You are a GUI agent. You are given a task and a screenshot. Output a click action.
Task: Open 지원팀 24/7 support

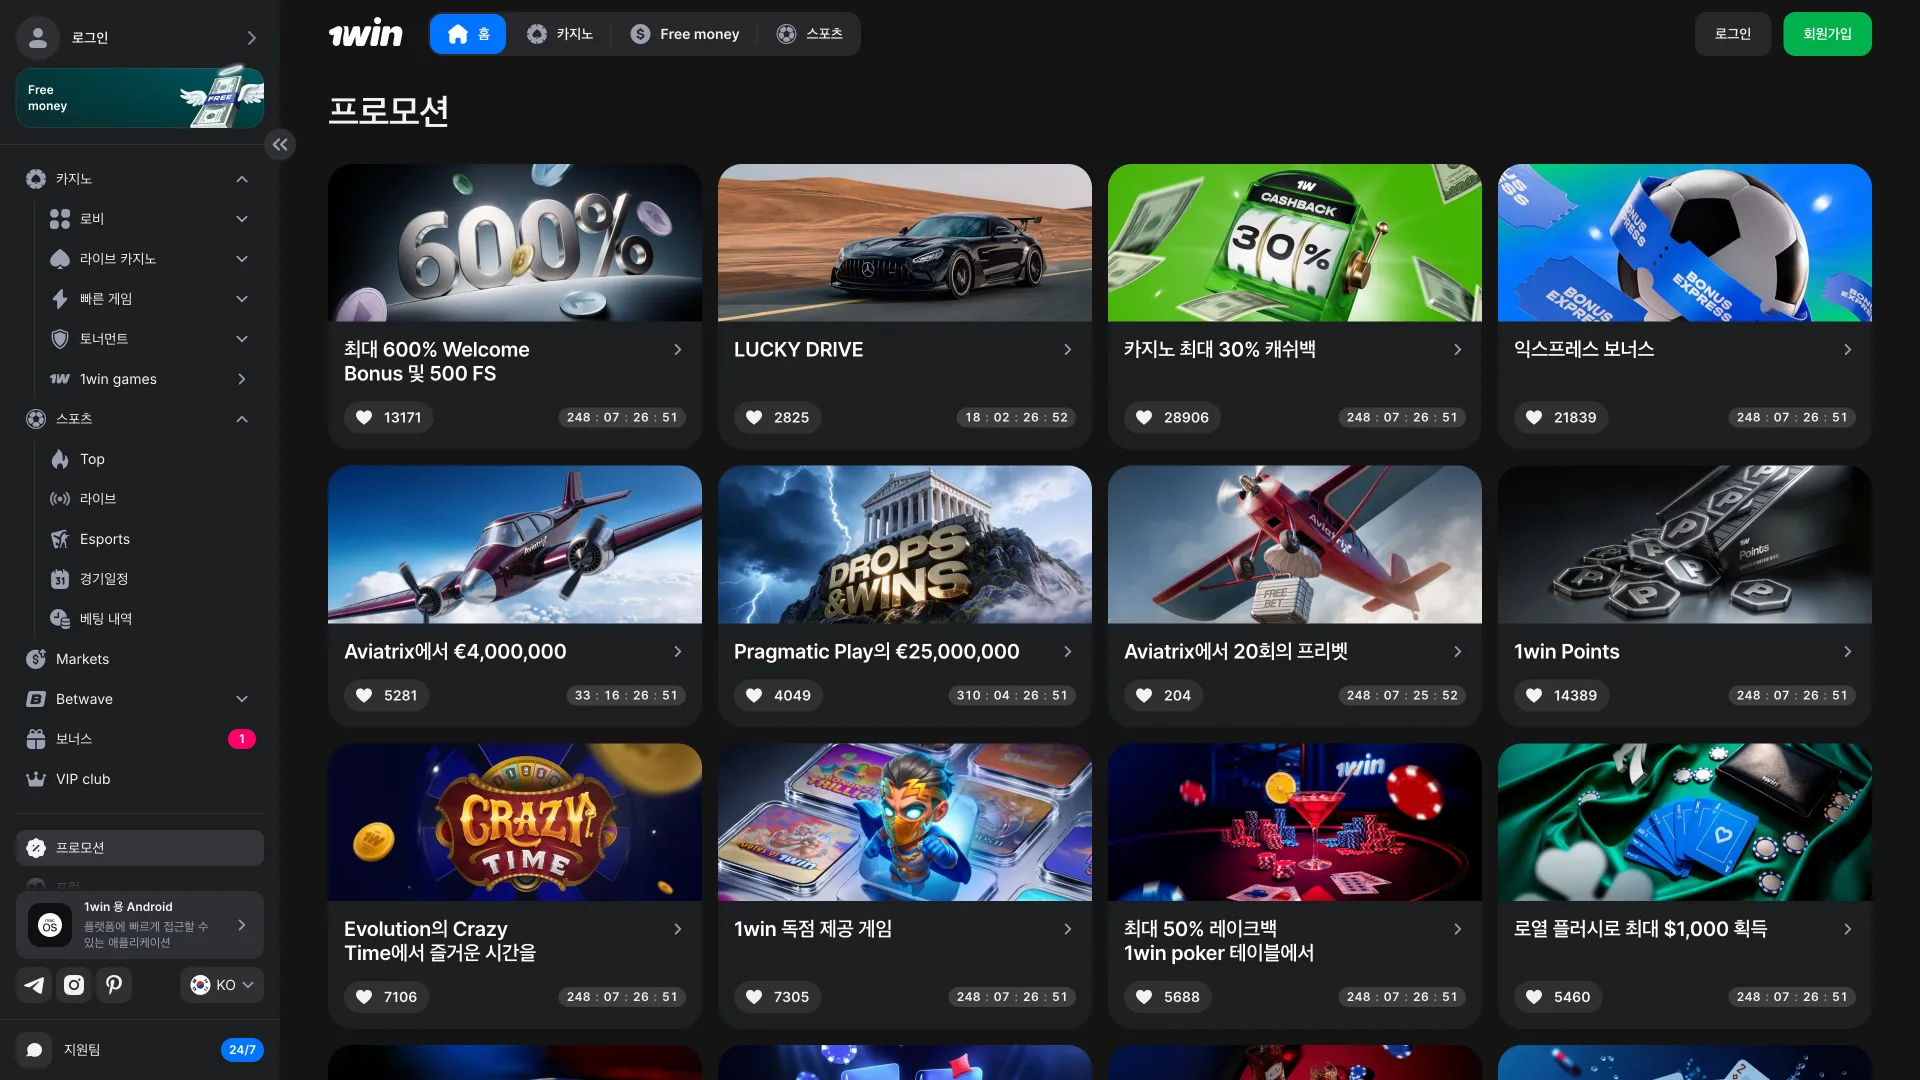(x=140, y=1050)
